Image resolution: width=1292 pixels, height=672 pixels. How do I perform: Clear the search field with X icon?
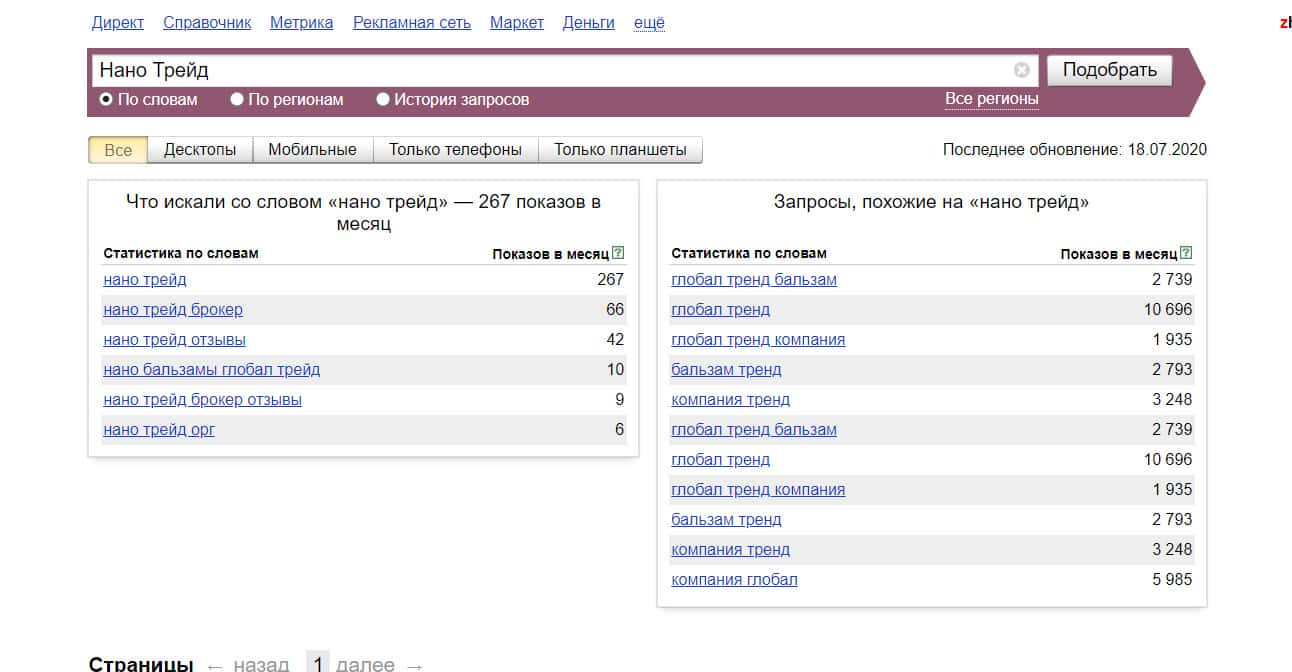(1021, 70)
